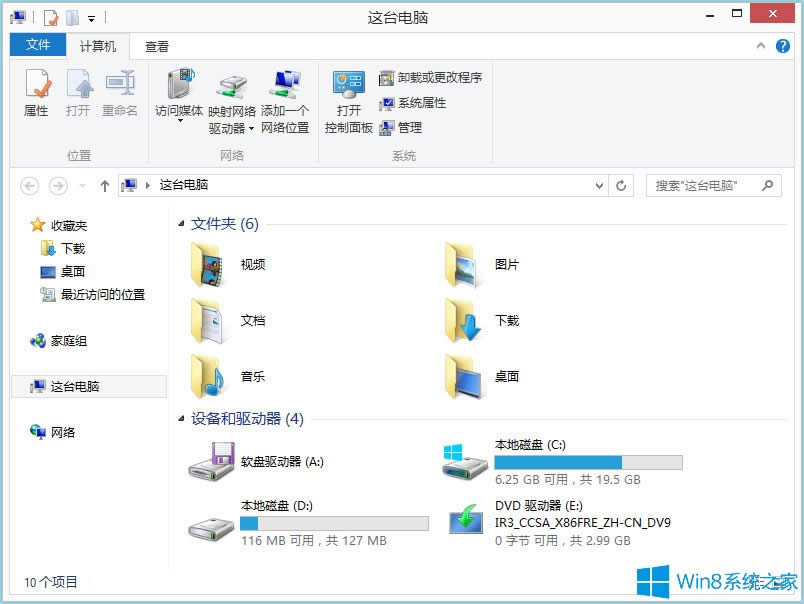Collapse the ribbon using the chevron toggle
The width and height of the screenshot is (804, 604).
pyautogui.click(x=761, y=45)
